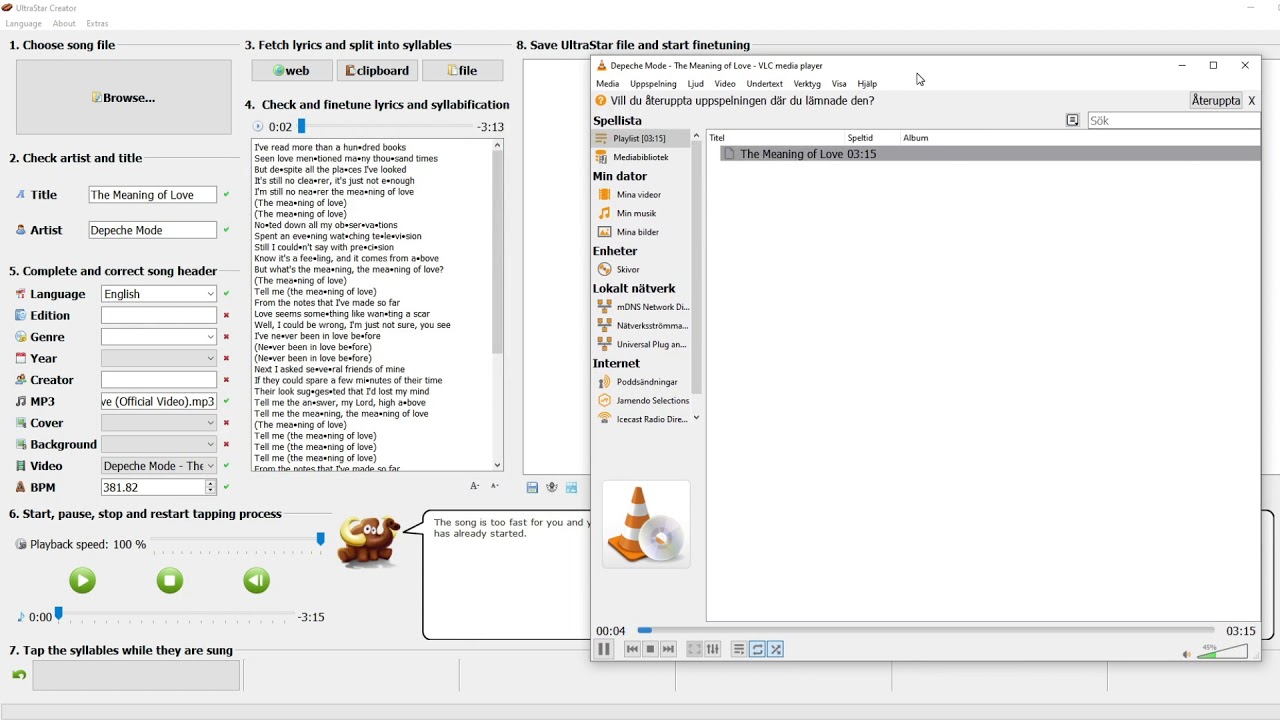Toggle VLC playlist button

pos(739,649)
